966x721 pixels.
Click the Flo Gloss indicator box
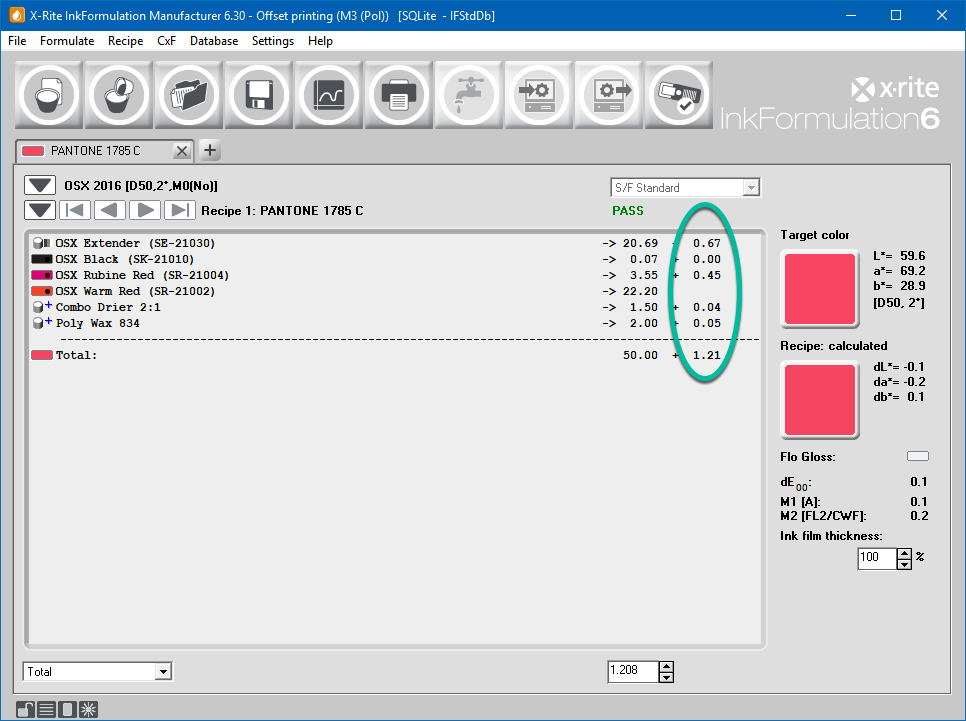click(x=918, y=456)
